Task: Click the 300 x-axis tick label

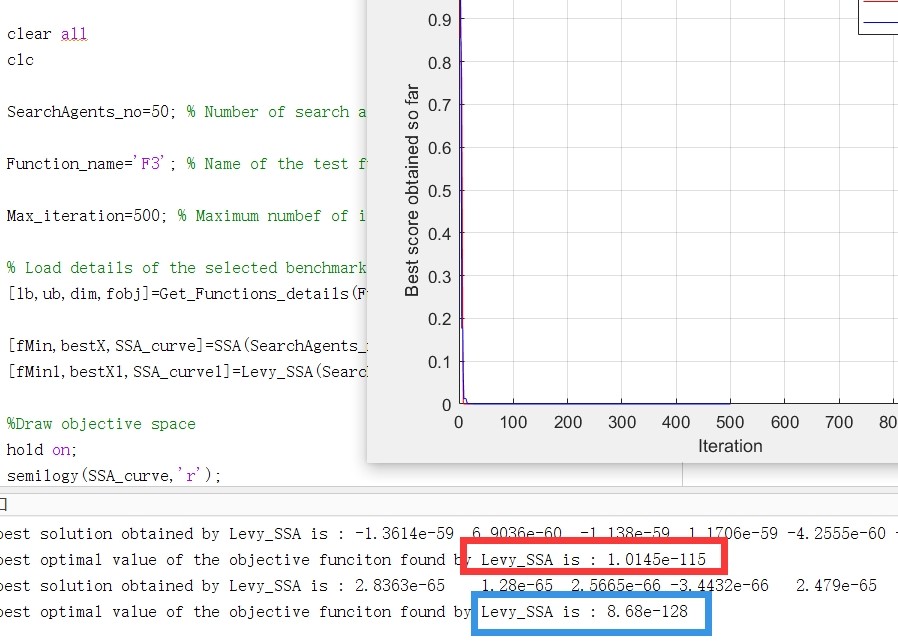Action: coord(622,423)
